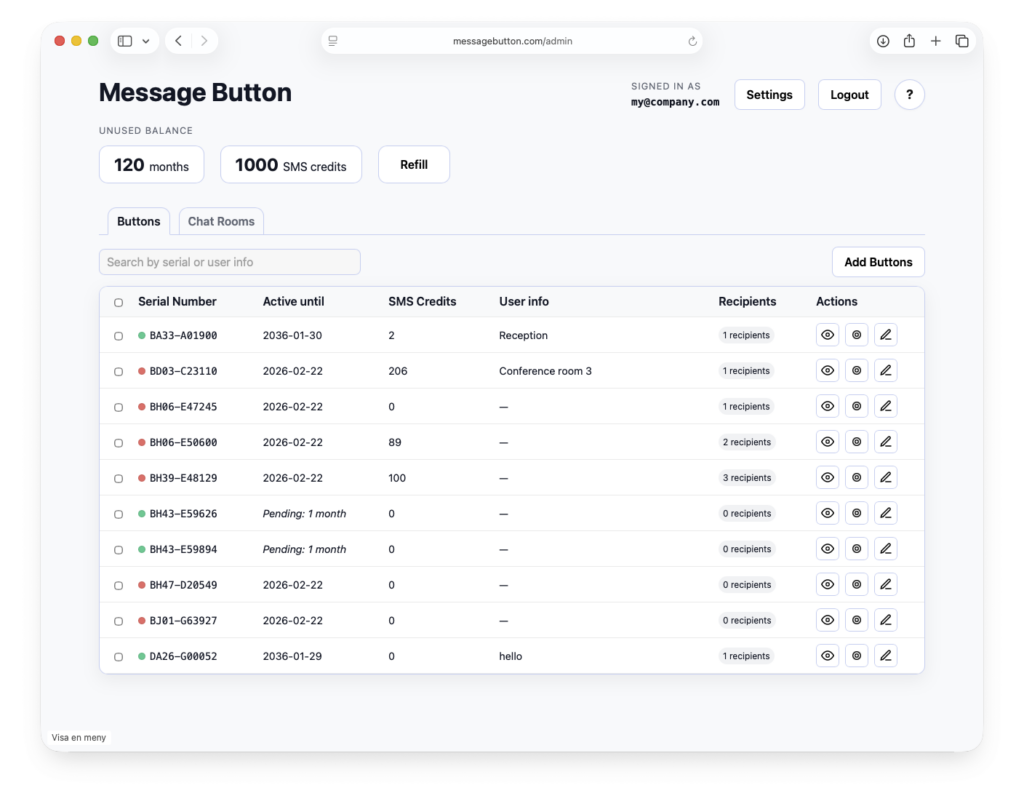
Task: Expand the Safari sidebar dropdown chevron
Action: (146, 41)
